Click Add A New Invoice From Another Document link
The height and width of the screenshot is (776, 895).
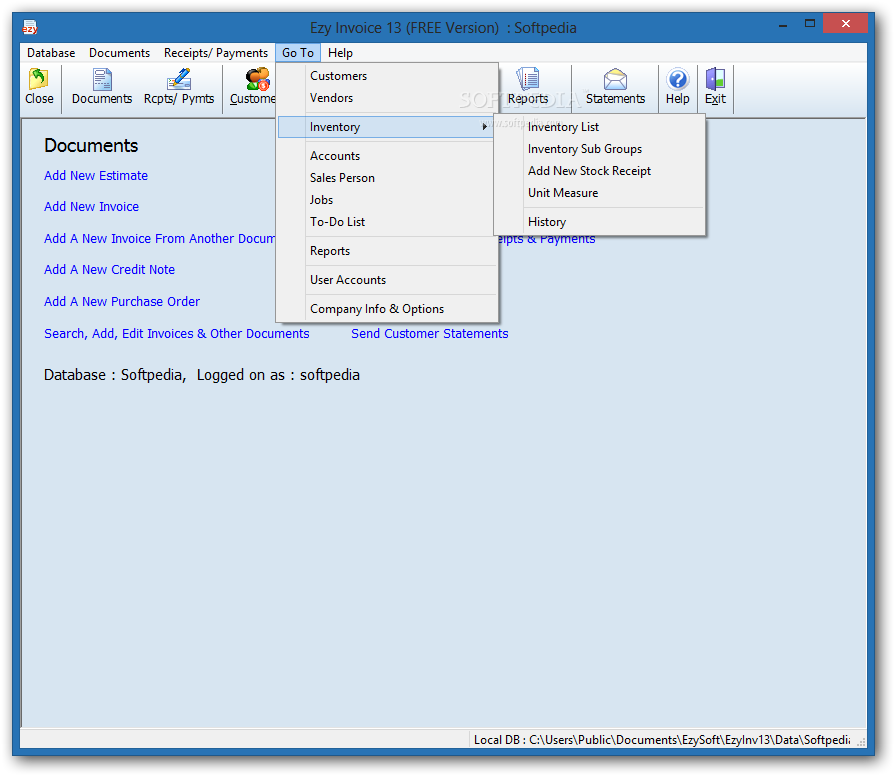[x=160, y=239]
